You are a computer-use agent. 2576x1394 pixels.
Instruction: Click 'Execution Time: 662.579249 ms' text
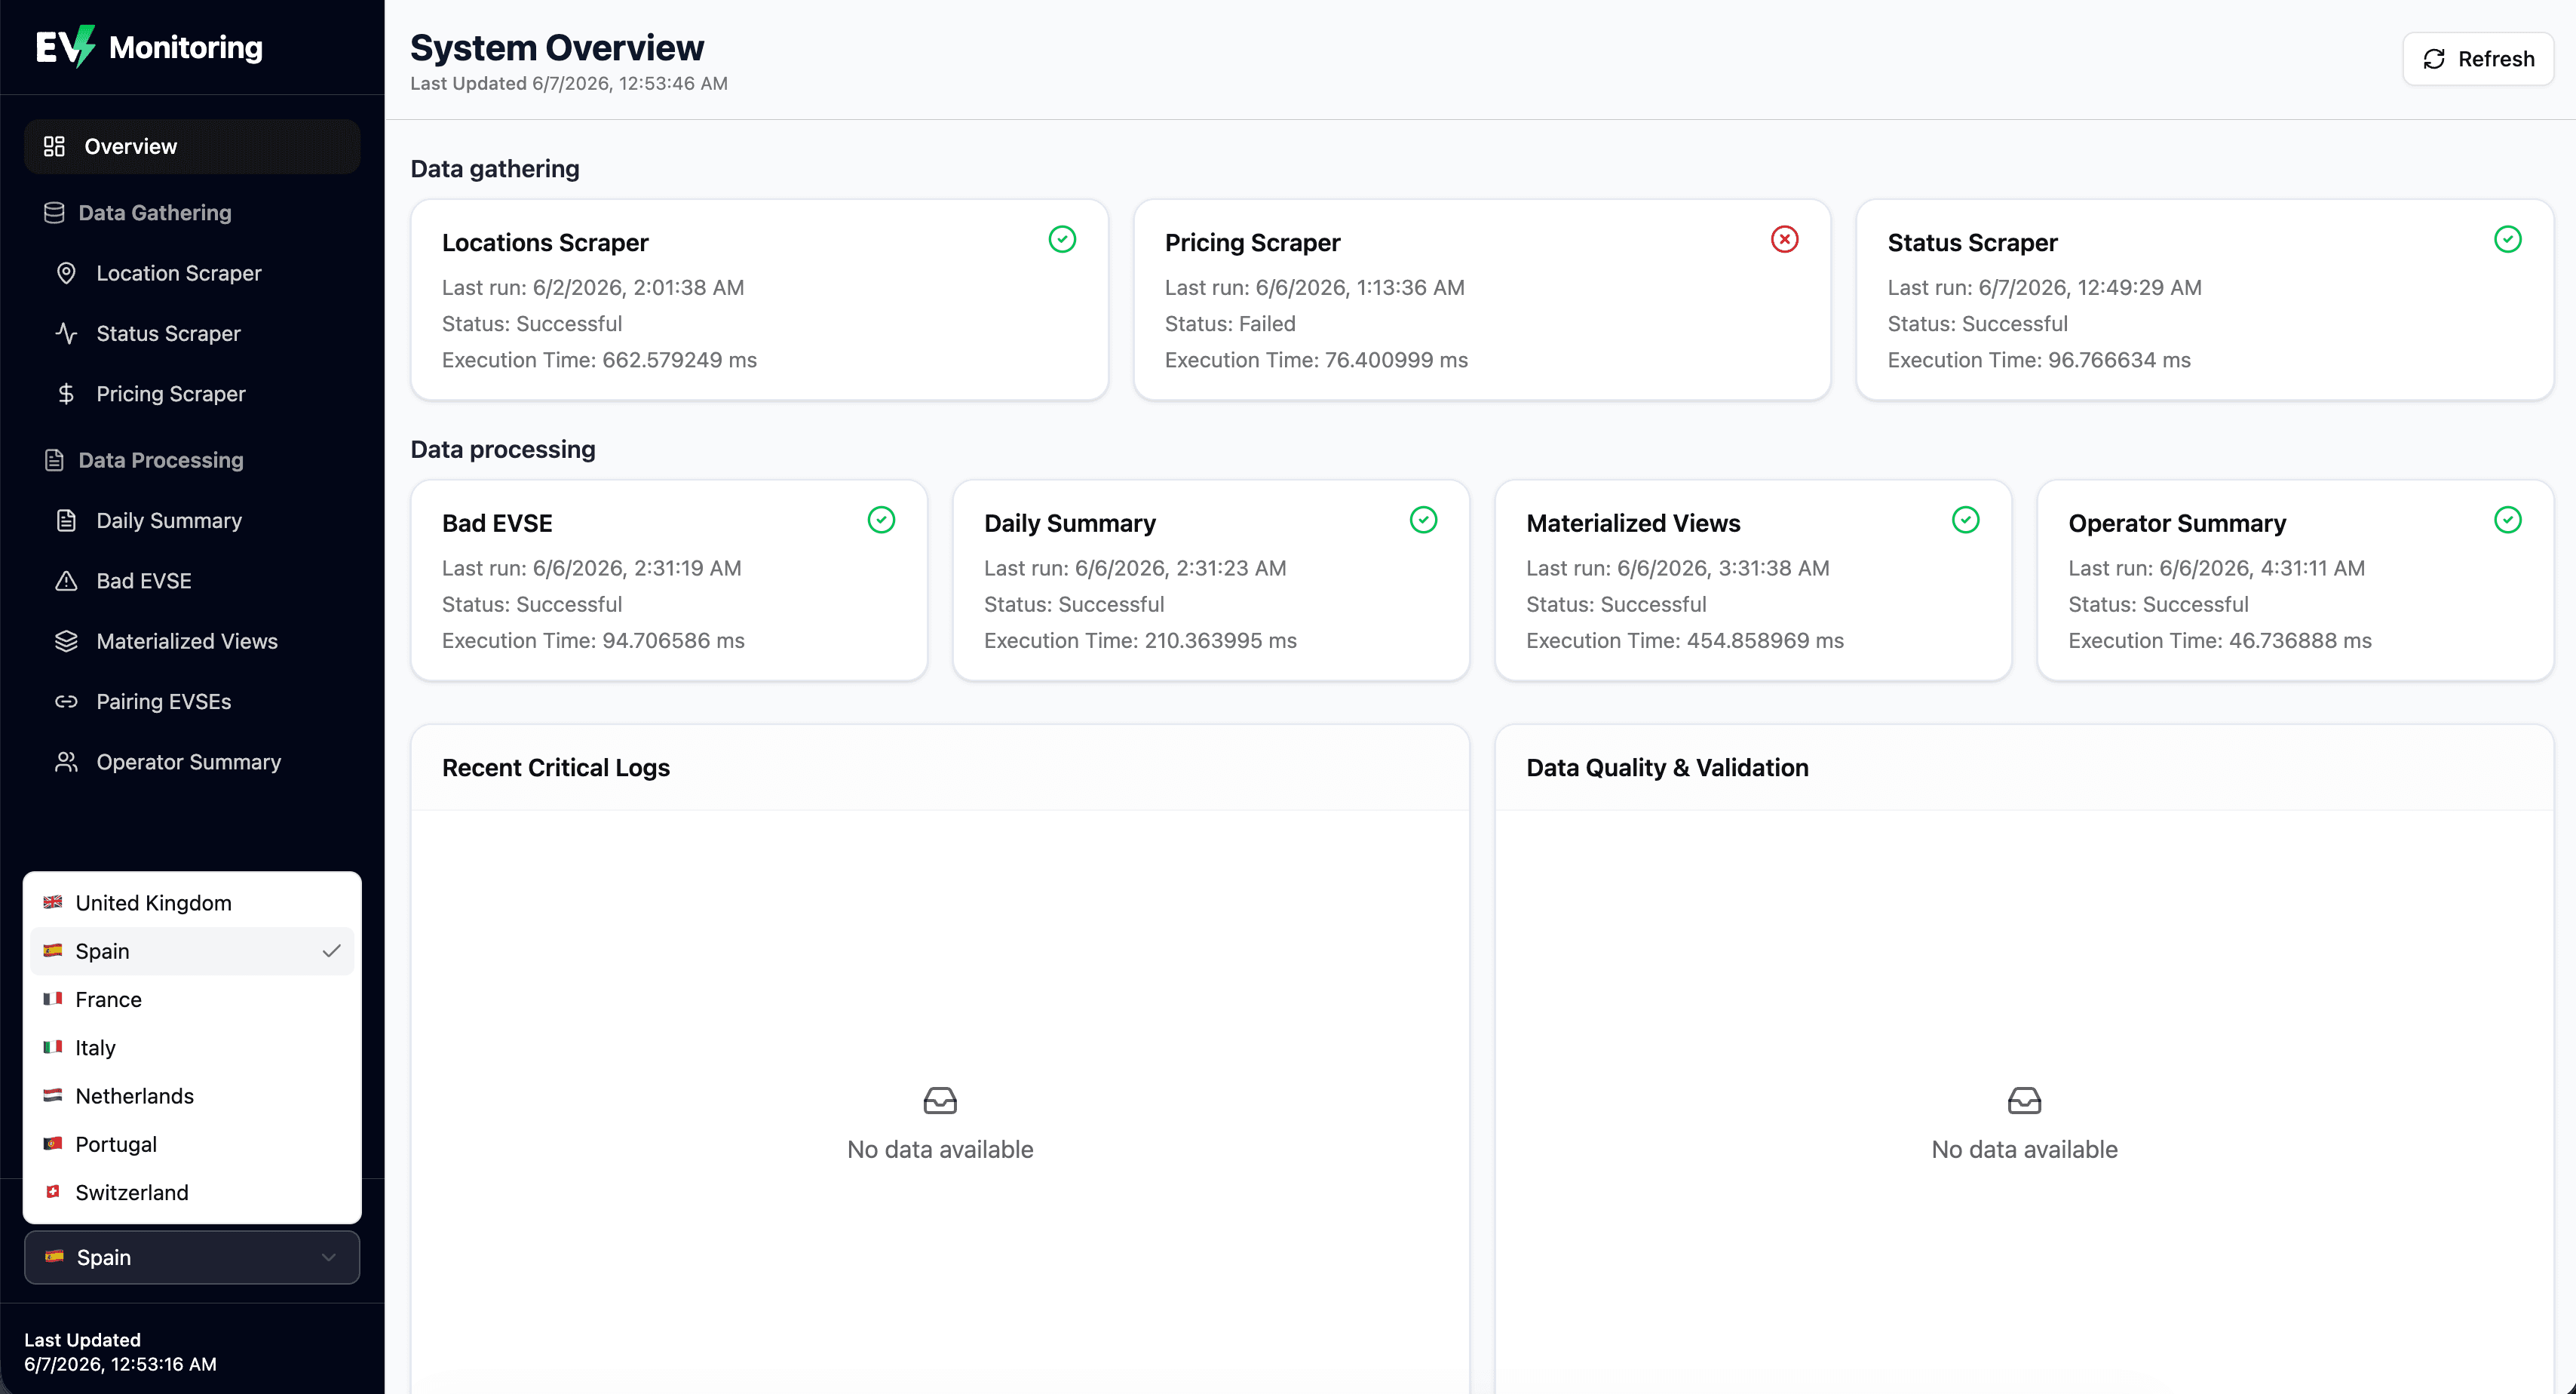(599, 360)
